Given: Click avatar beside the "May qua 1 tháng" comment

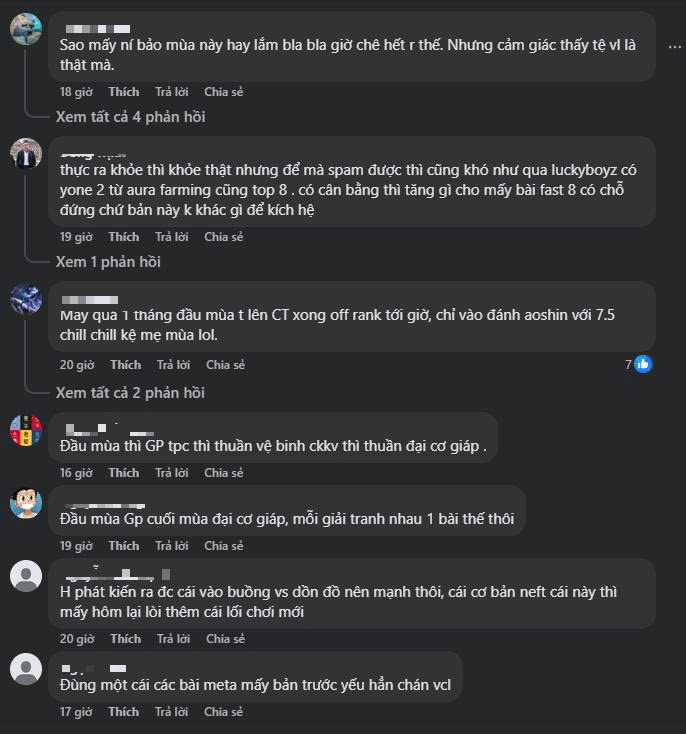Looking at the screenshot, I should [x=25, y=300].
